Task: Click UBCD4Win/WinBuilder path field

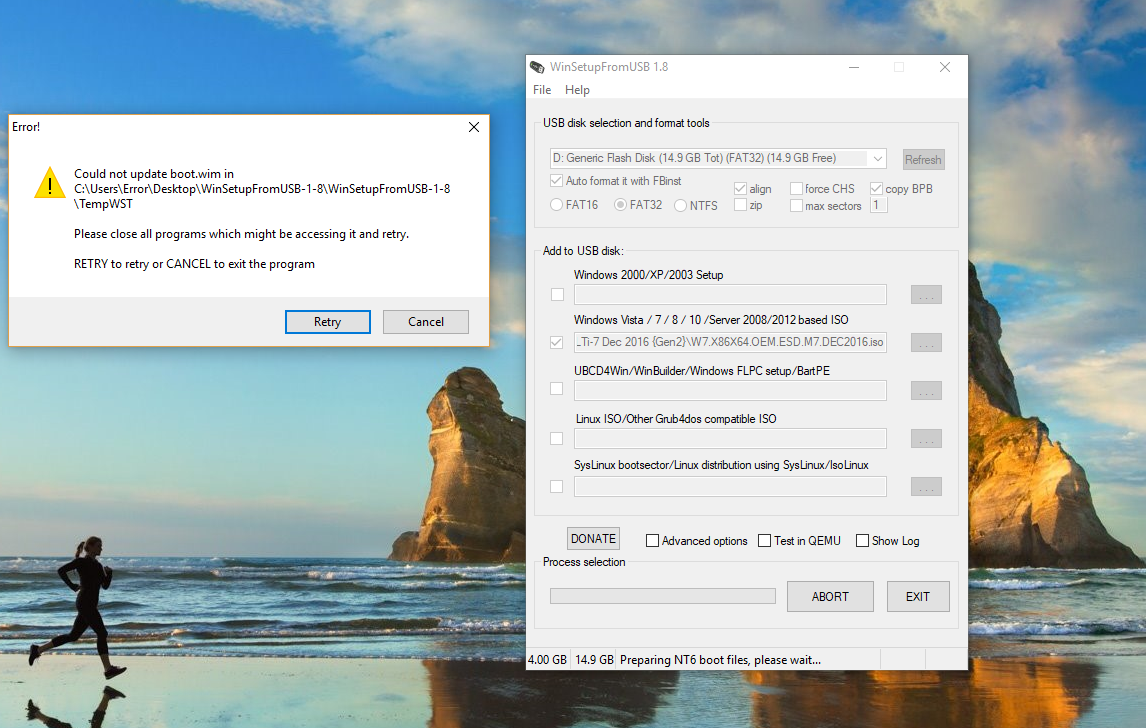Action: [x=730, y=390]
